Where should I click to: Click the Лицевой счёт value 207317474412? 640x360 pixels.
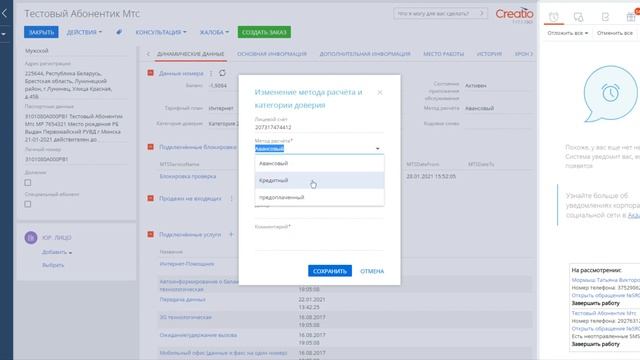(x=273, y=127)
